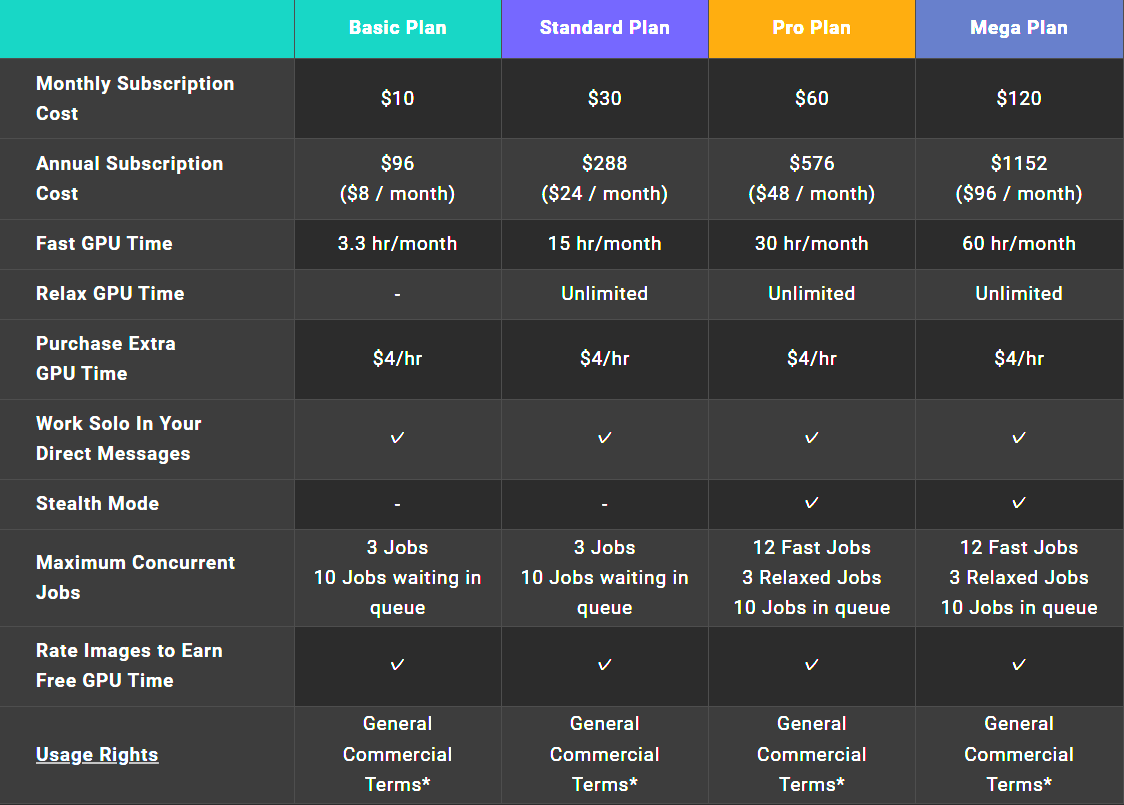Click the $10 Basic monthly cost
Viewport: 1124px width, 805px height.
[x=397, y=98]
